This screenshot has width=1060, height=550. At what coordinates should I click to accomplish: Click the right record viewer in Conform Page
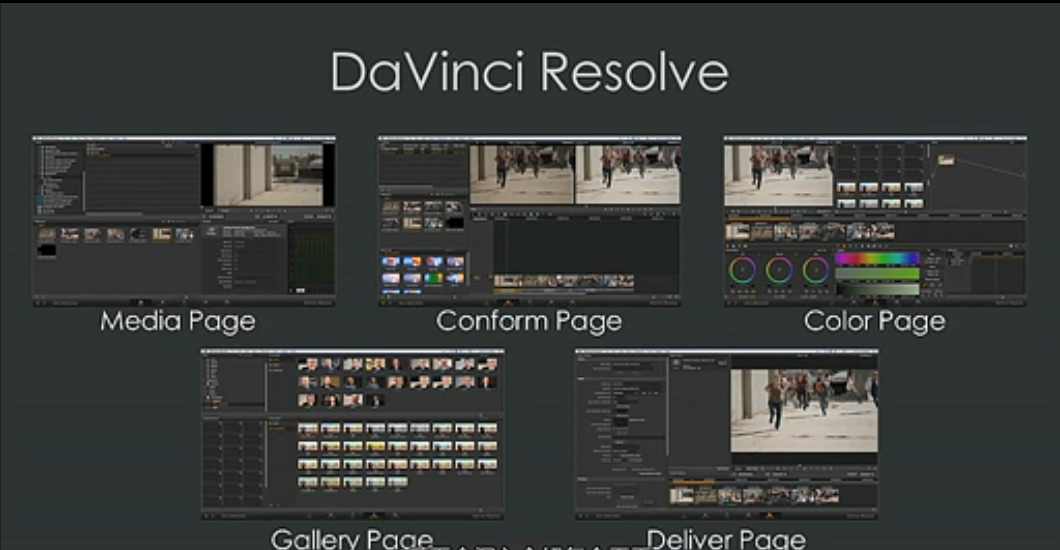tap(627, 175)
